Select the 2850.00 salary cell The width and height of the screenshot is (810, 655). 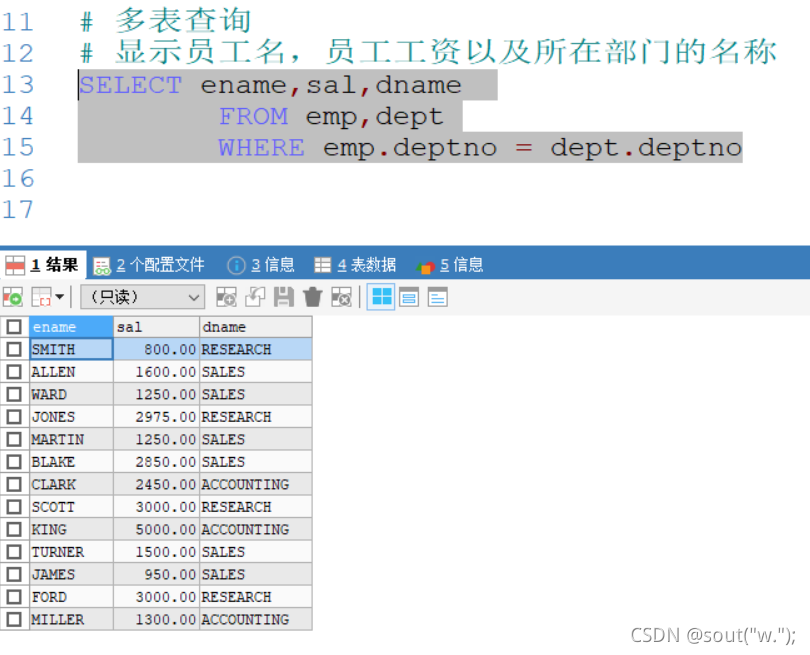(157, 462)
